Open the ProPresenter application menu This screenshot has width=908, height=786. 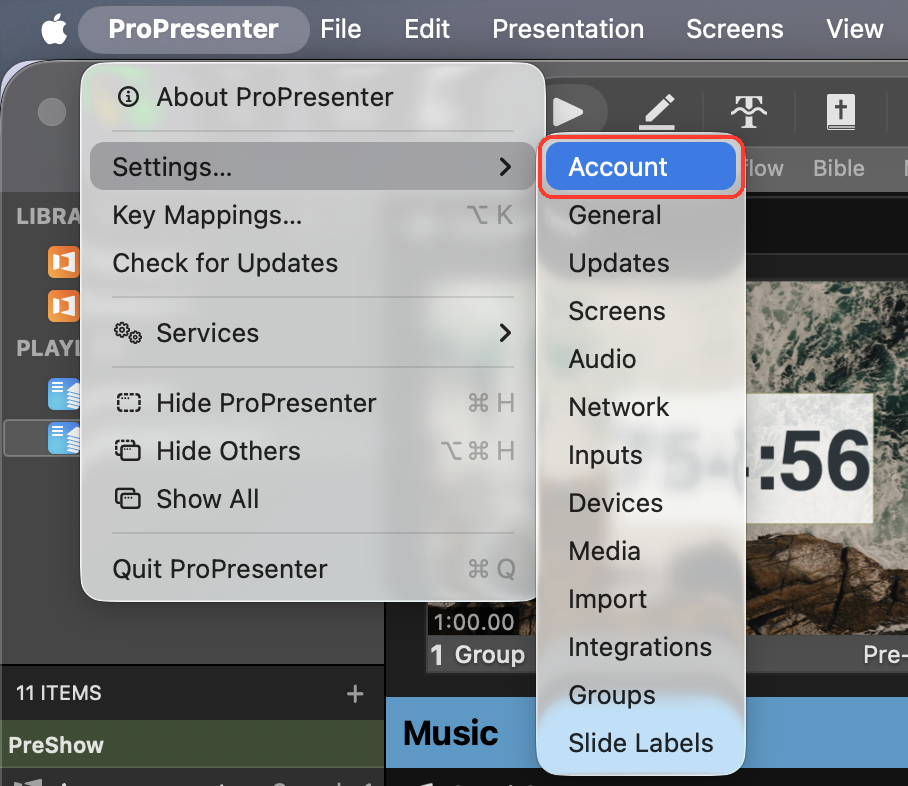tap(193, 29)
